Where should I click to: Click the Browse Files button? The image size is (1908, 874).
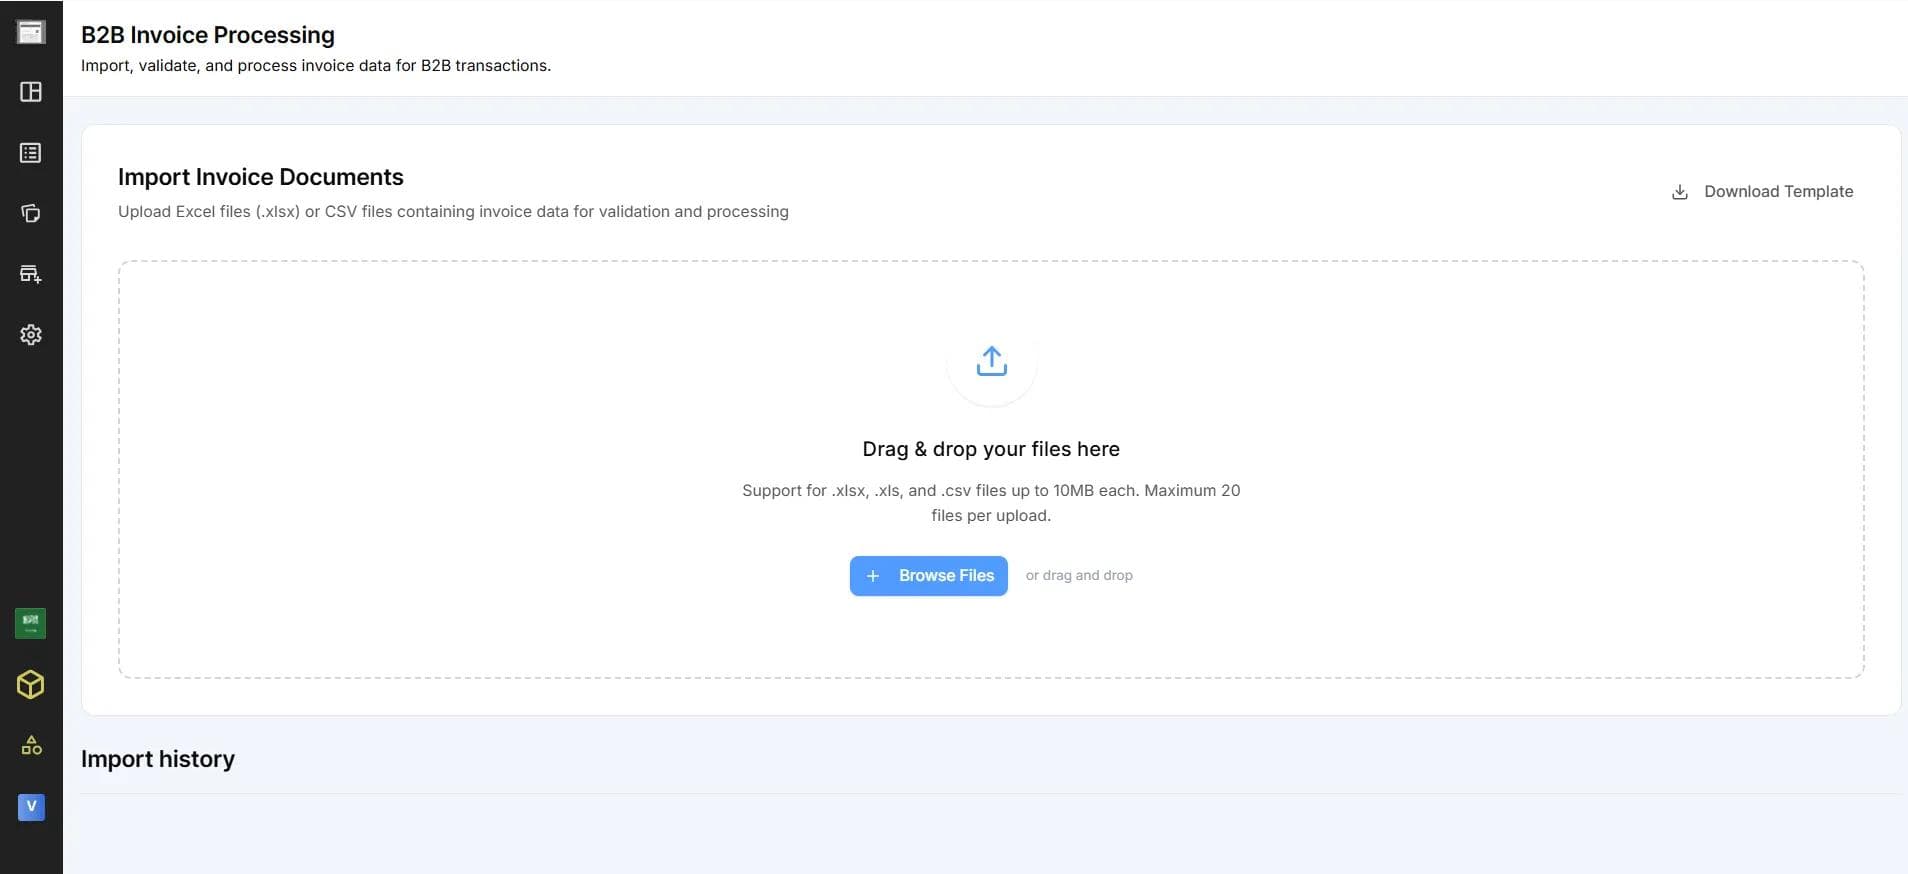[929, 576]
